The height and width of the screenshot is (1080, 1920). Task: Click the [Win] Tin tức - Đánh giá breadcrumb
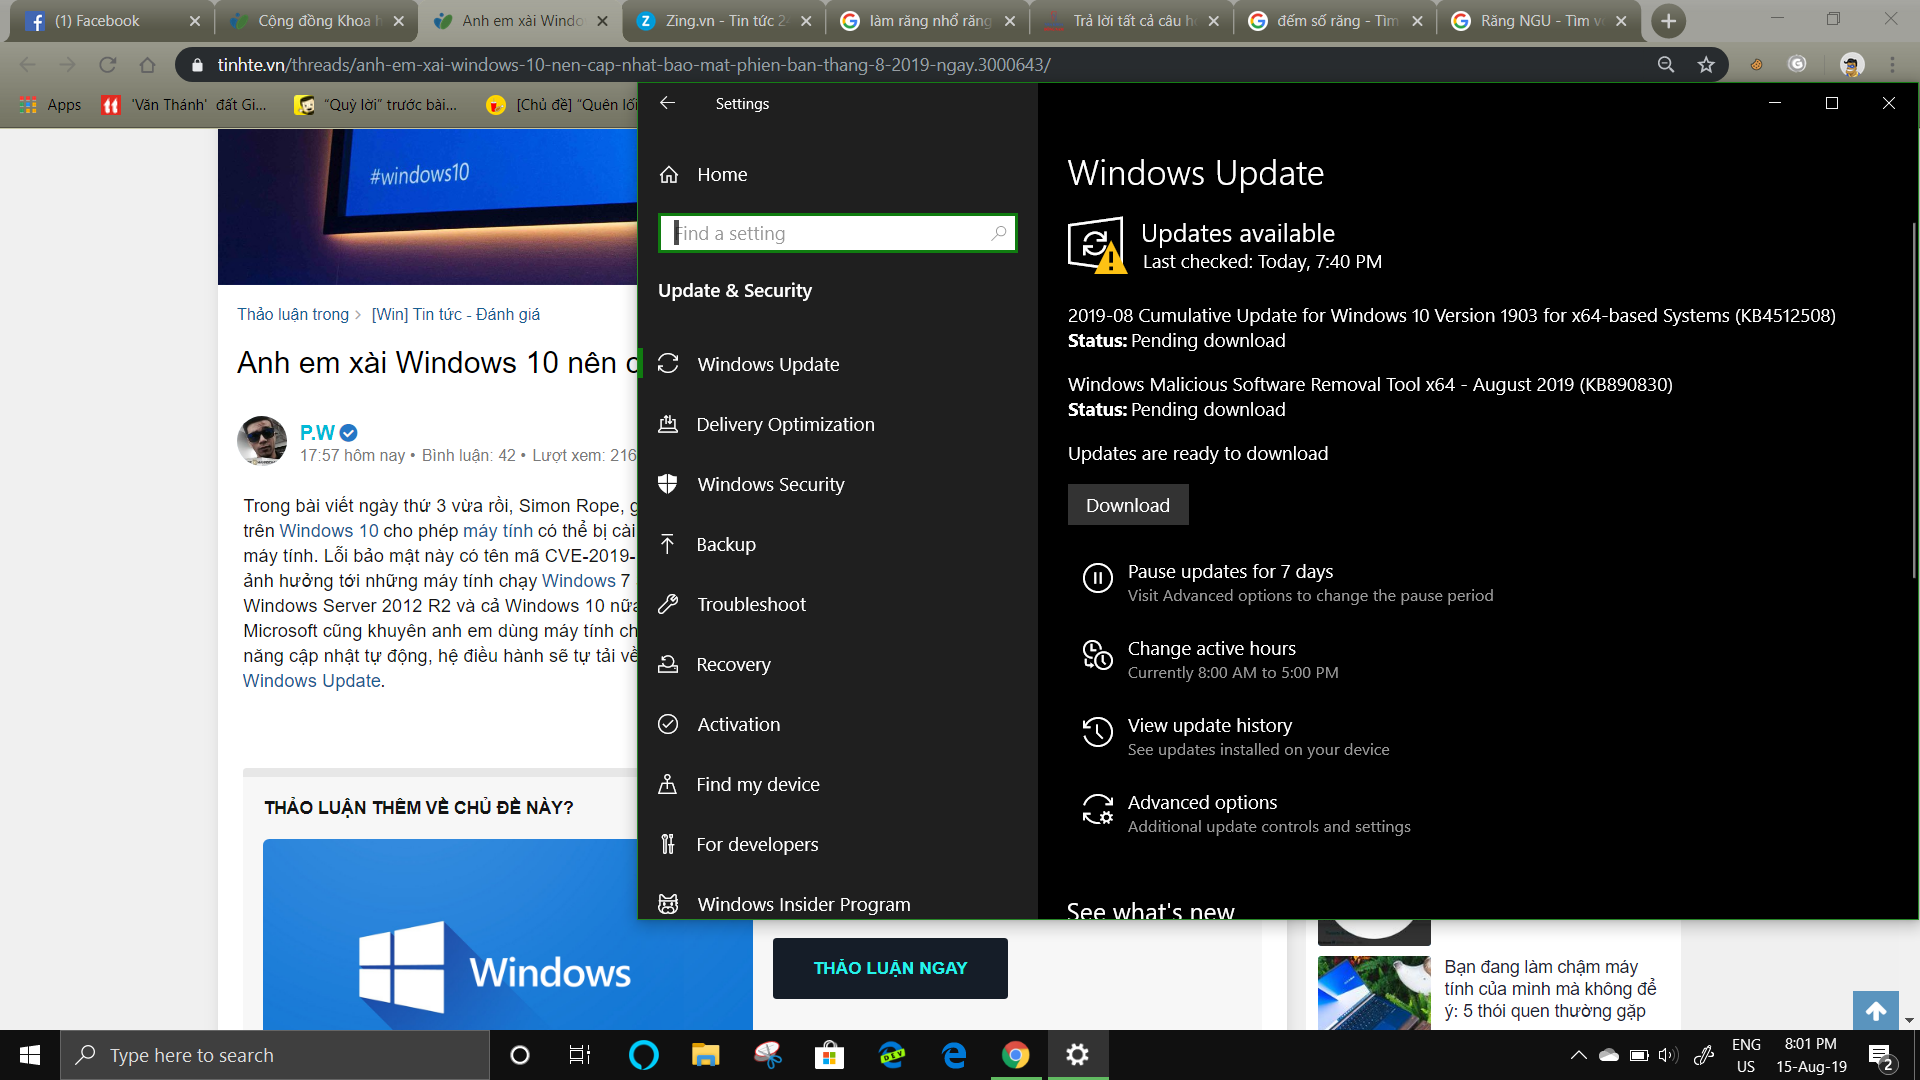click(x=455, y=314)
